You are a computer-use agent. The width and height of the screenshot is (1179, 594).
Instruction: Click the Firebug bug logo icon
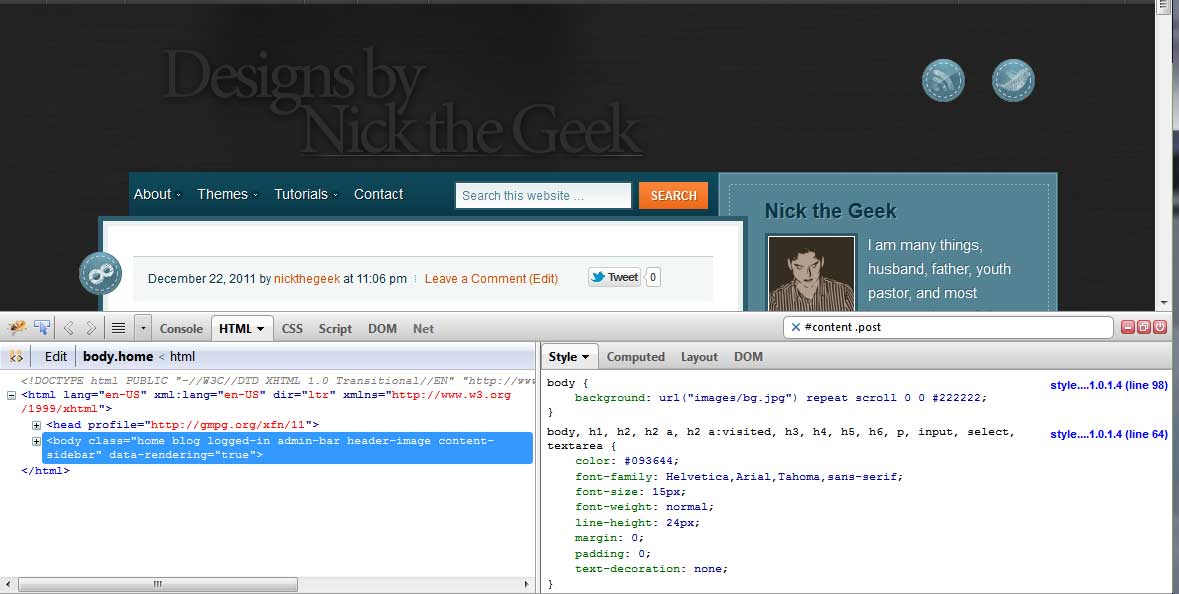(x=16, y=327)
